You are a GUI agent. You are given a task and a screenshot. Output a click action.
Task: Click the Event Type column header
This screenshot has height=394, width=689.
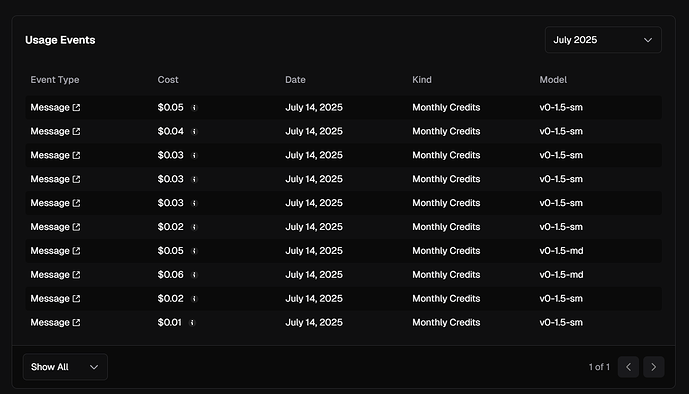[55, 80]
